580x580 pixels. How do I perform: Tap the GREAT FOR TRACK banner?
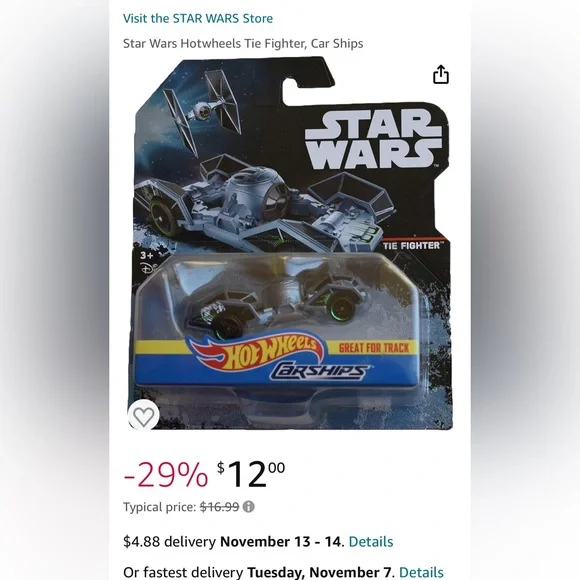[x=374, y=348]
